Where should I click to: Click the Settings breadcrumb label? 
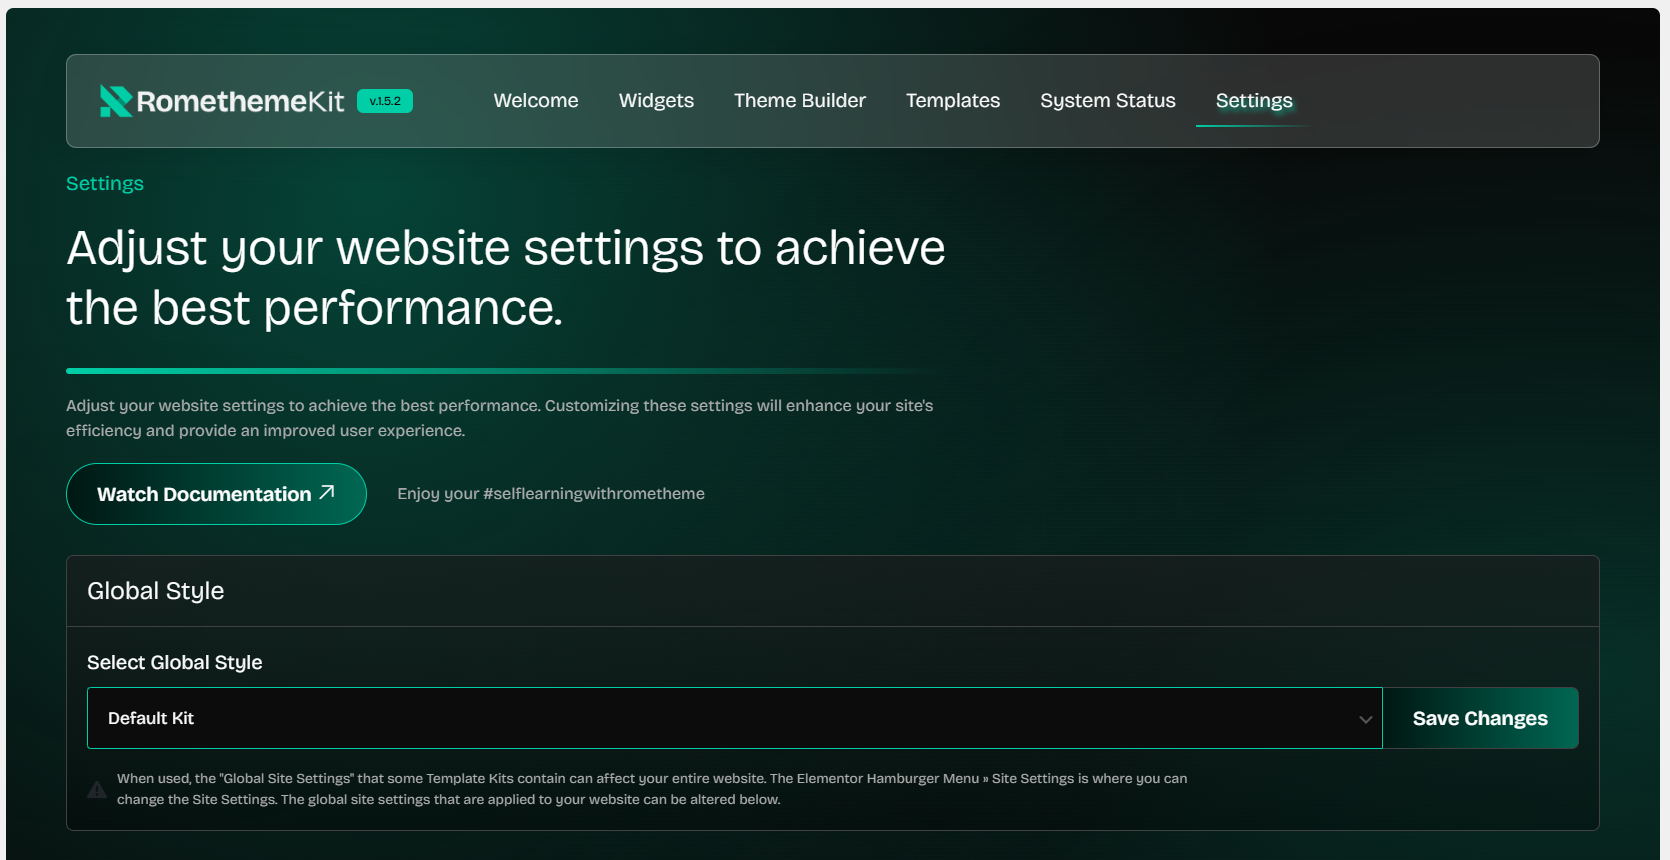pyautogui.click(x=105, y=183)
